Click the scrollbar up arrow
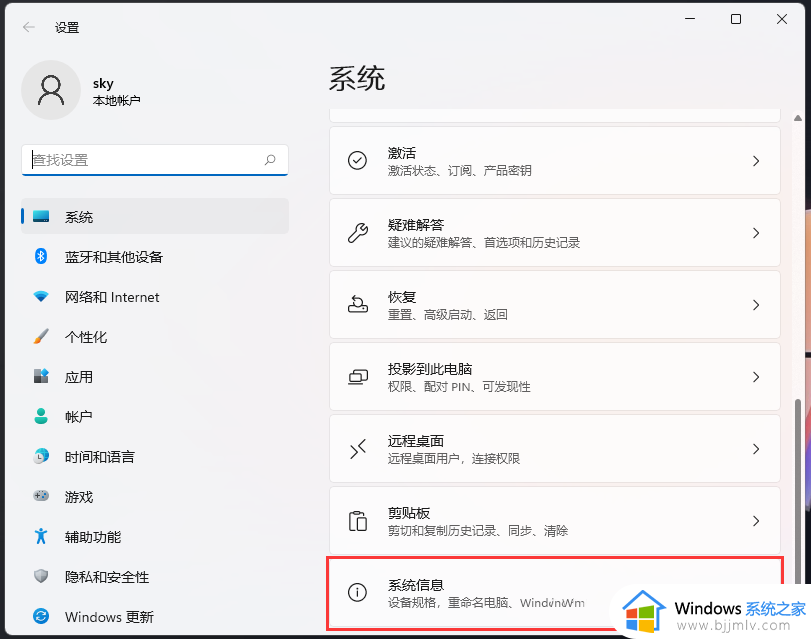Viewport: 811px width, 639px height. tap(798, 118)
